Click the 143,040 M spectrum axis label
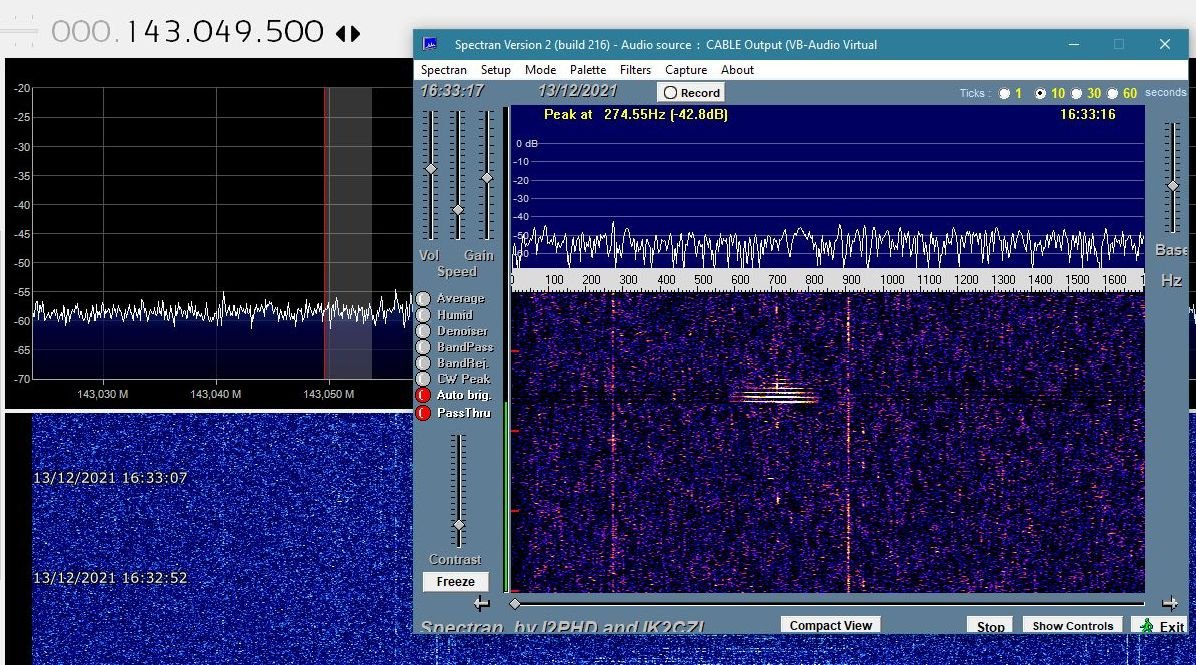 click(x=215, y=394)
